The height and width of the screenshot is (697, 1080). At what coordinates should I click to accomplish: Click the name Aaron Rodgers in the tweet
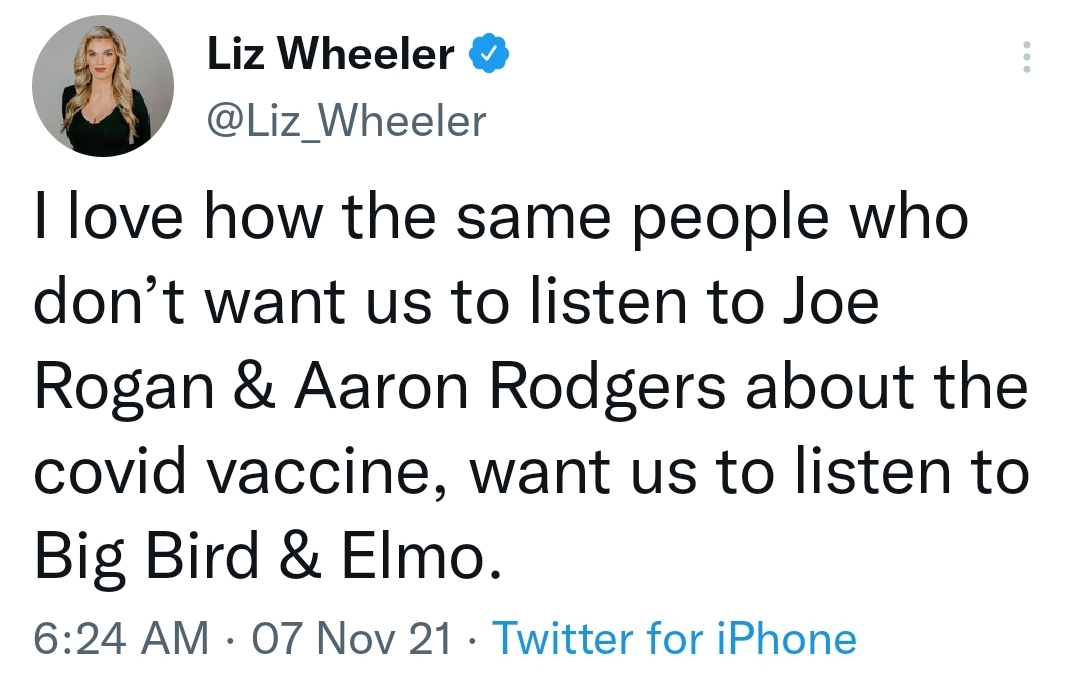click(510, 389)
